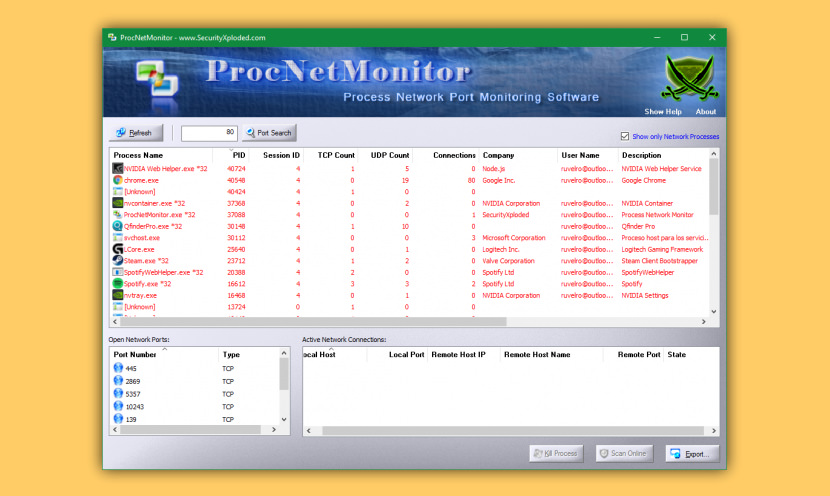
Task: Click the pirate shield logo in the banner
Action: click(x=690, y=78)
